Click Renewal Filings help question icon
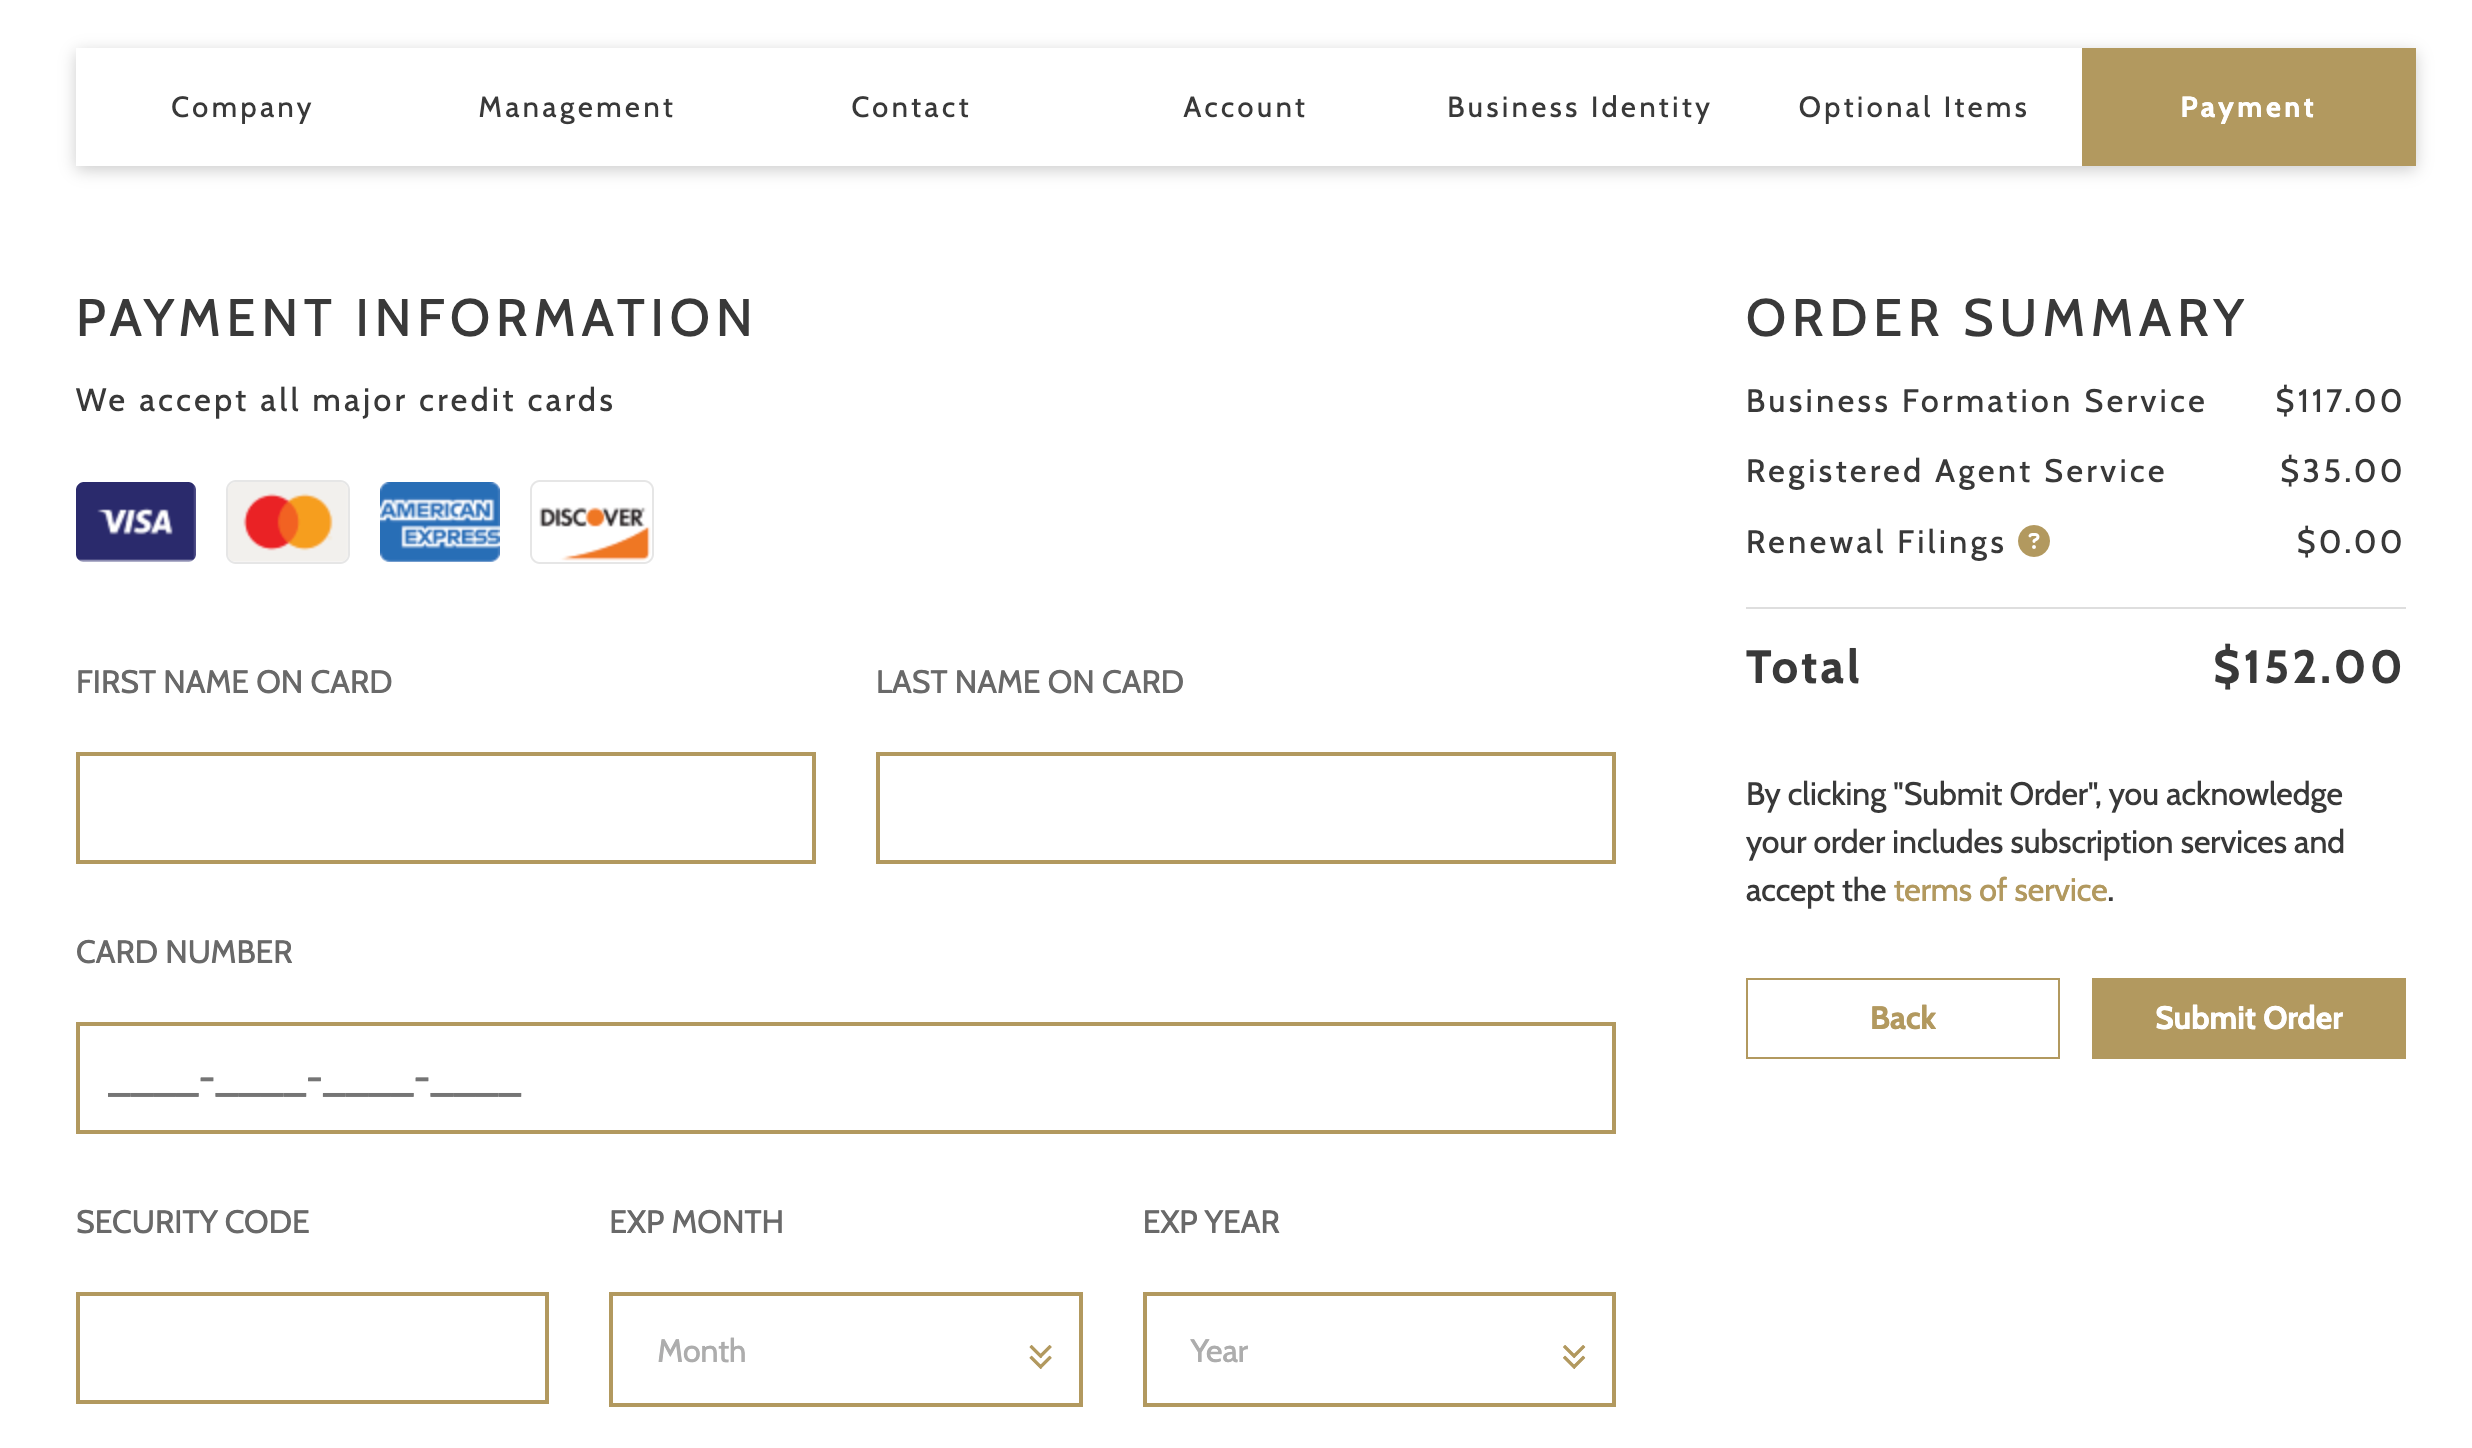 pos(2033,541)
